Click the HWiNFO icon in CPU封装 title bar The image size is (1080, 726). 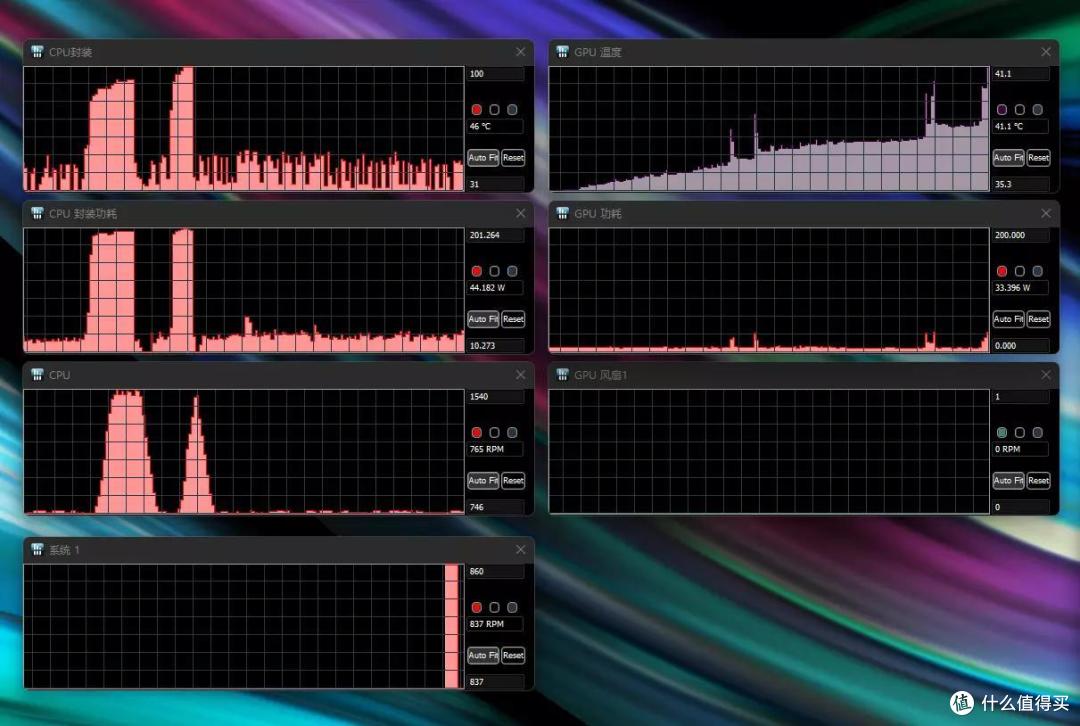(37, 52)
